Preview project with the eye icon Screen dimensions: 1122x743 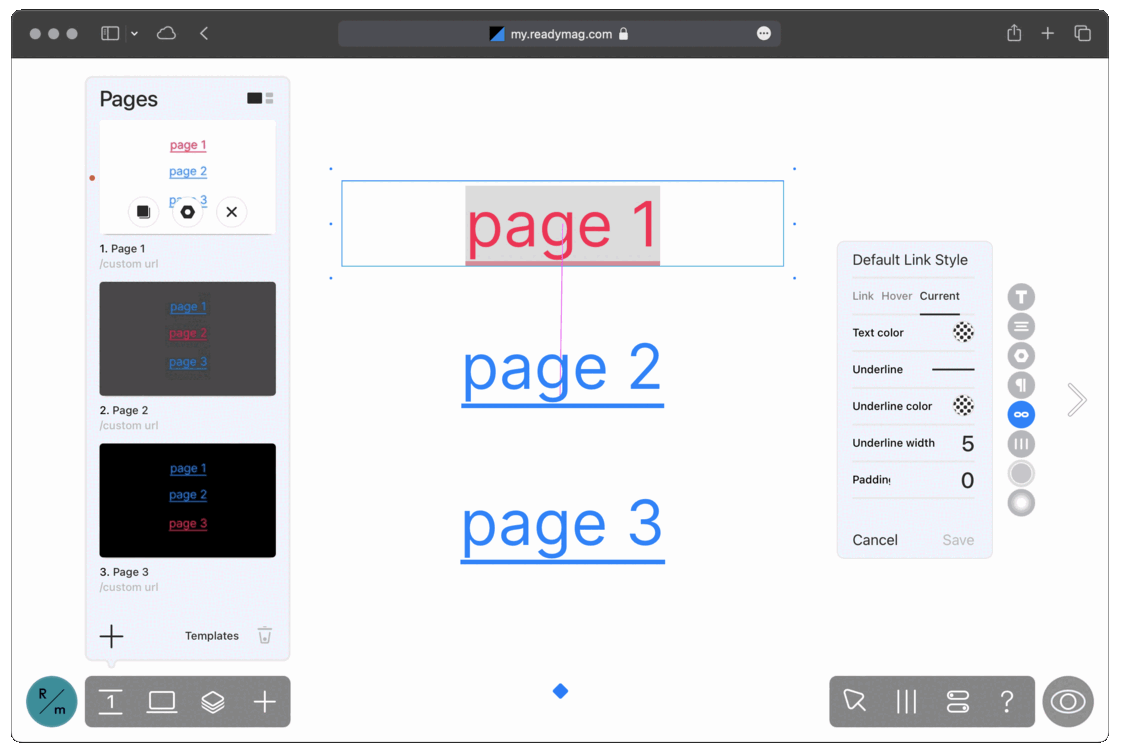[x=1068, y=701]
